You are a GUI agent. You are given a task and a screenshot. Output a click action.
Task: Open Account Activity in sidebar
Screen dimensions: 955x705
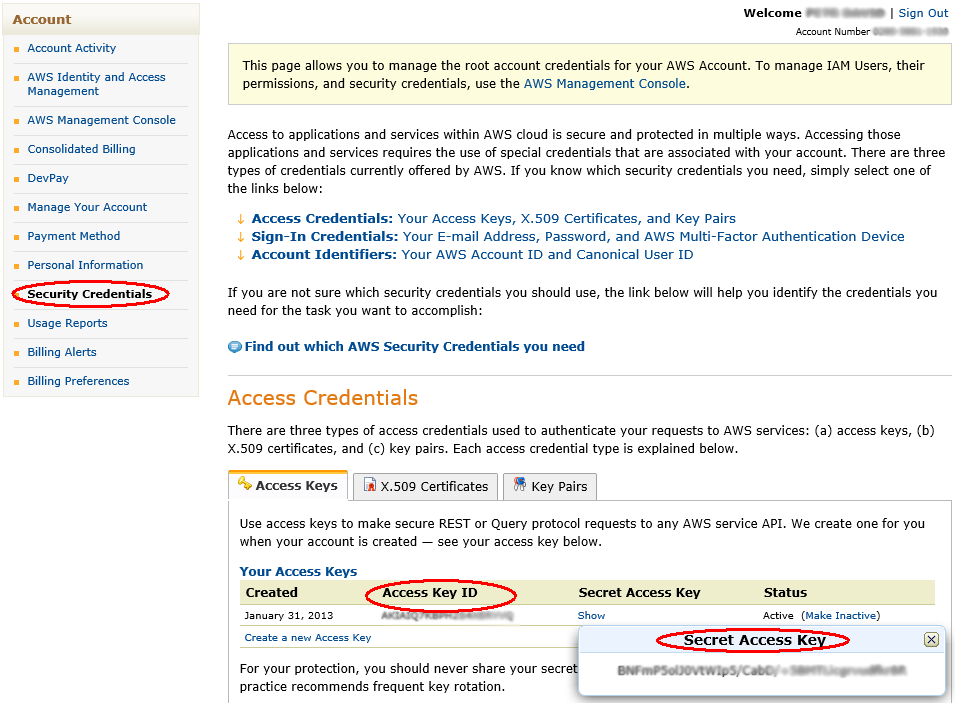pos(72,48)
